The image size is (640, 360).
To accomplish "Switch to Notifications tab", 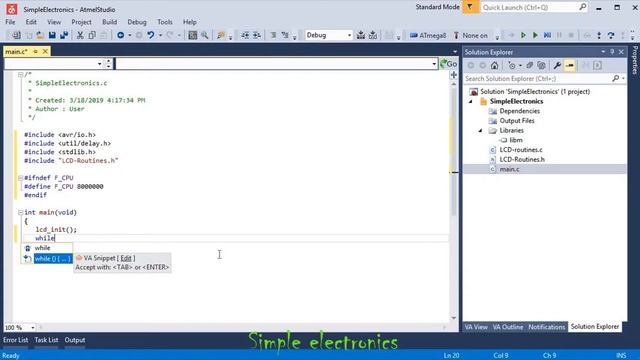I will [547, 327].
